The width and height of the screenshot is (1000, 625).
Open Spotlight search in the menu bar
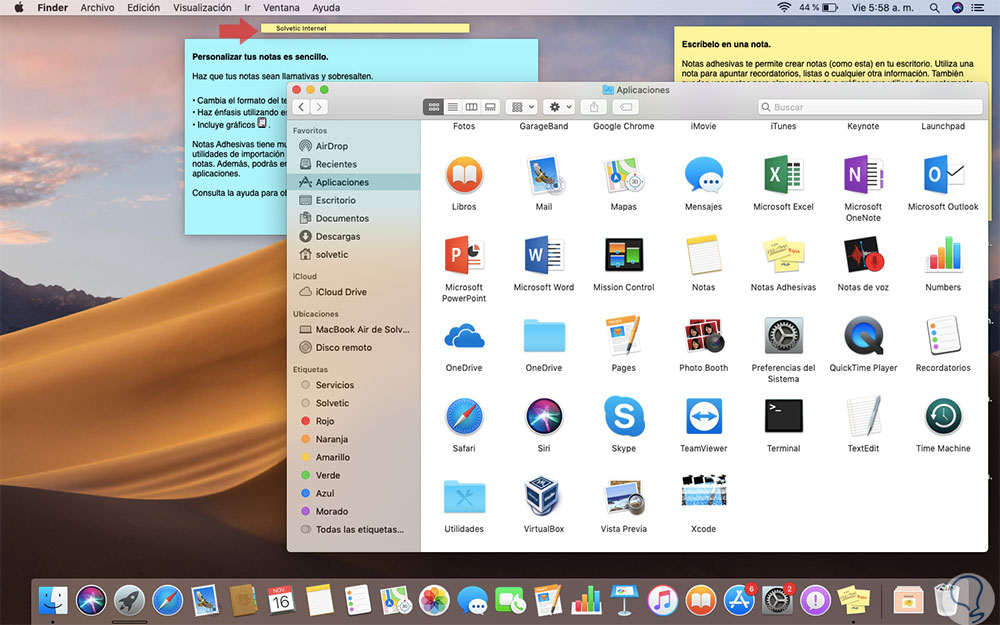tap(934, 8)
